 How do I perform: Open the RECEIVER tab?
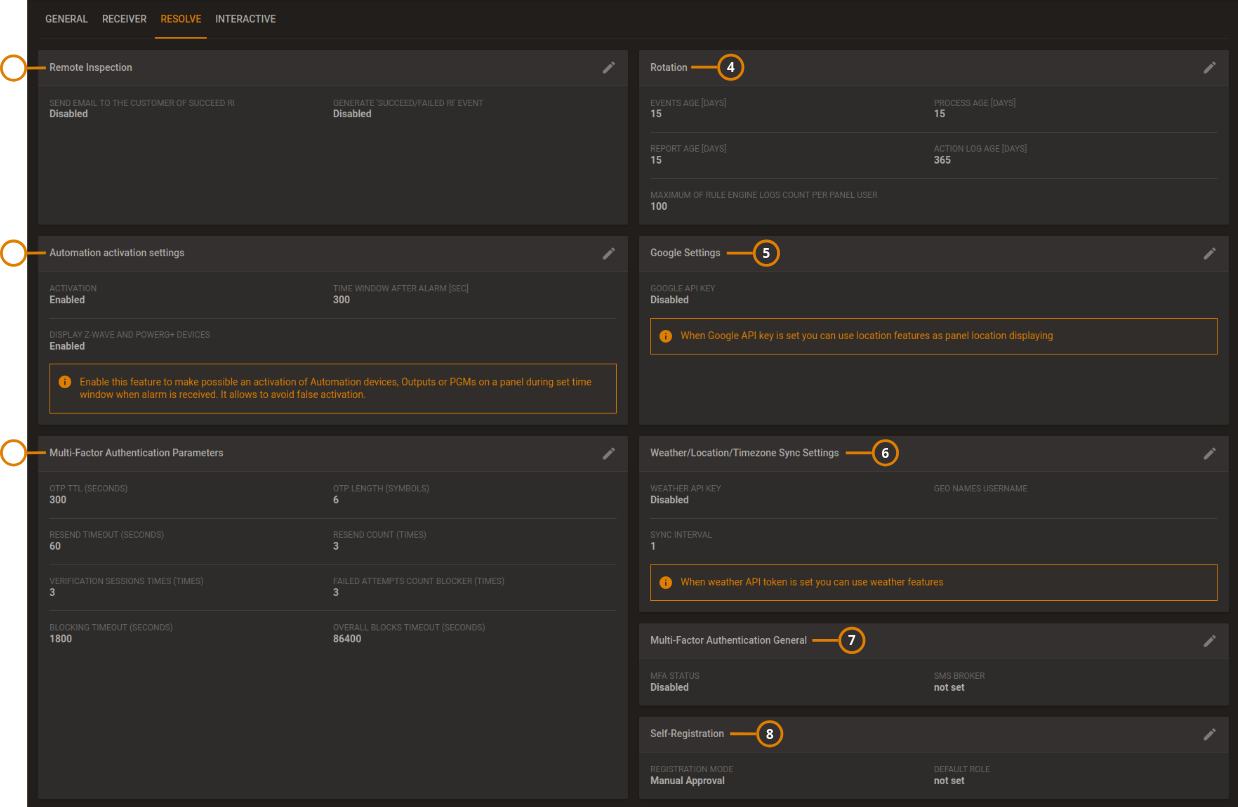(124, 18)
